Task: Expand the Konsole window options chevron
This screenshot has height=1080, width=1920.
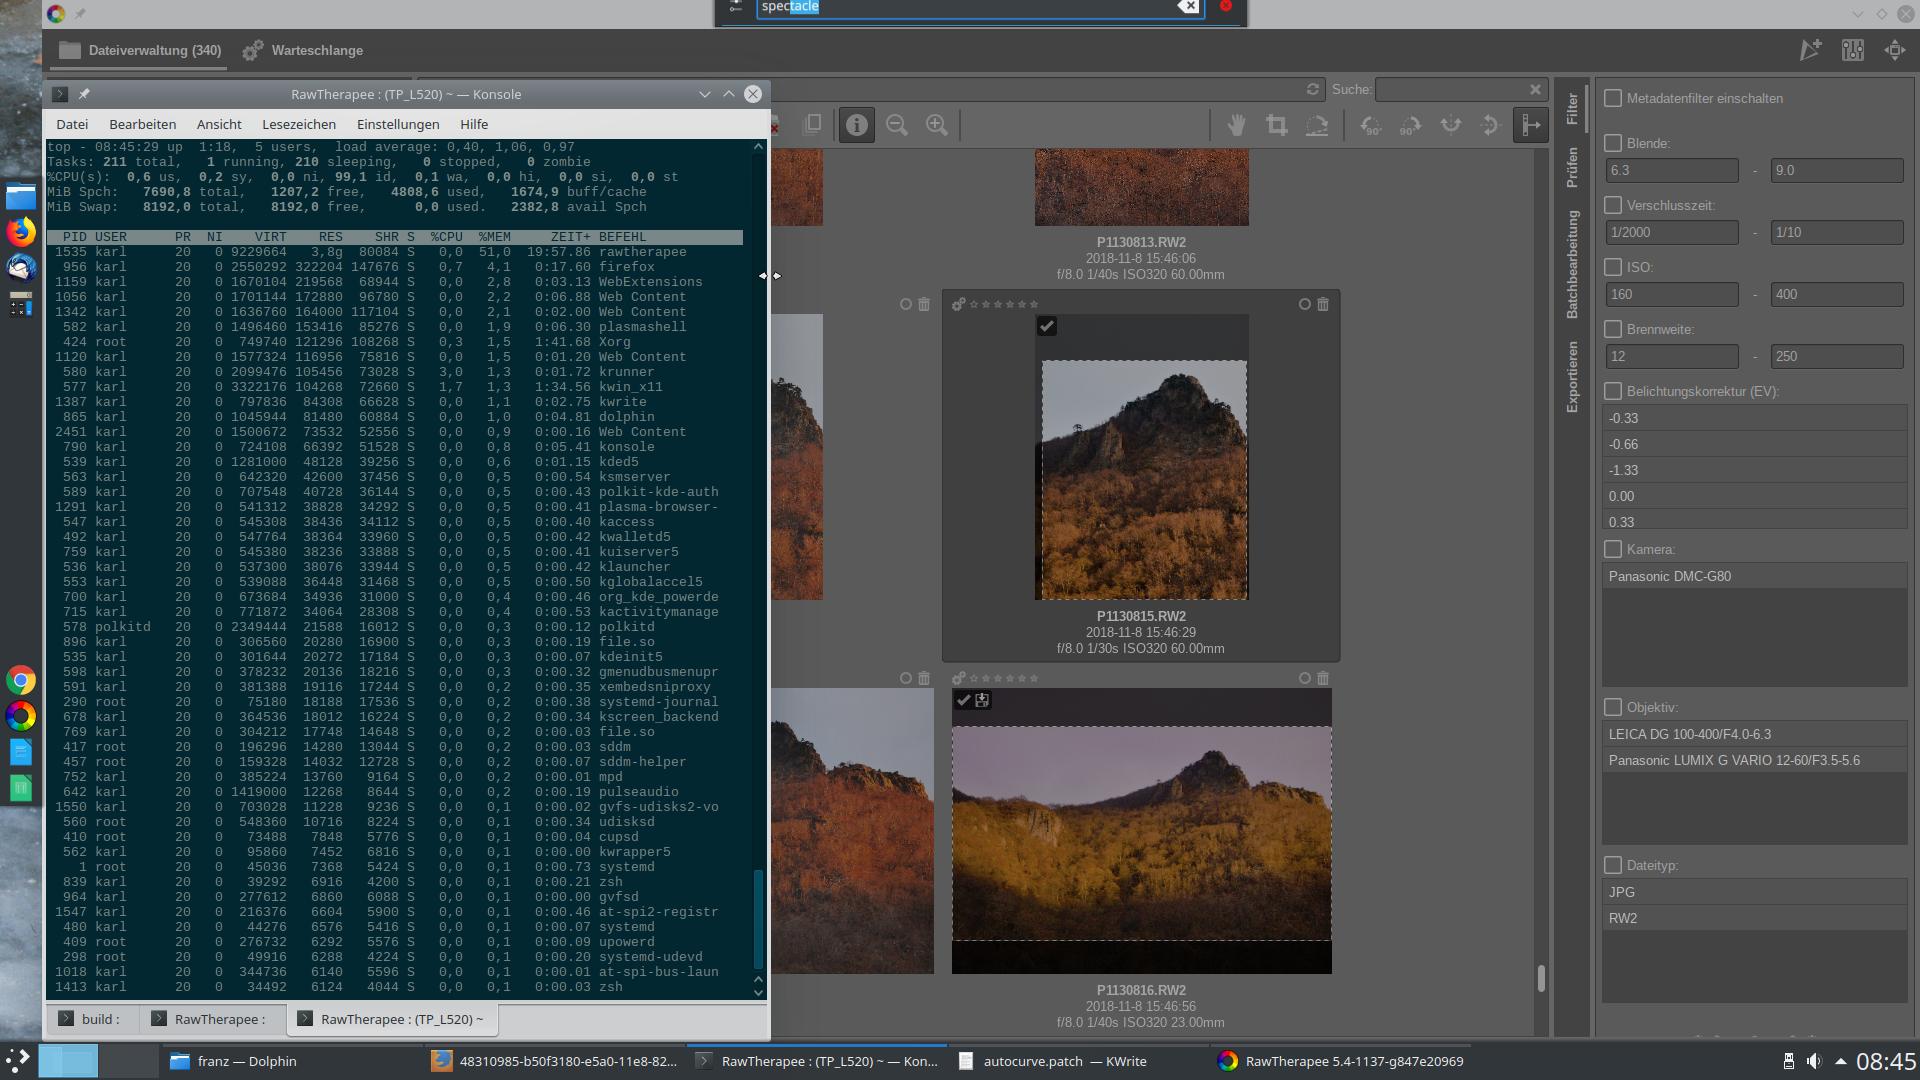Action: click(x=706, y=94)
